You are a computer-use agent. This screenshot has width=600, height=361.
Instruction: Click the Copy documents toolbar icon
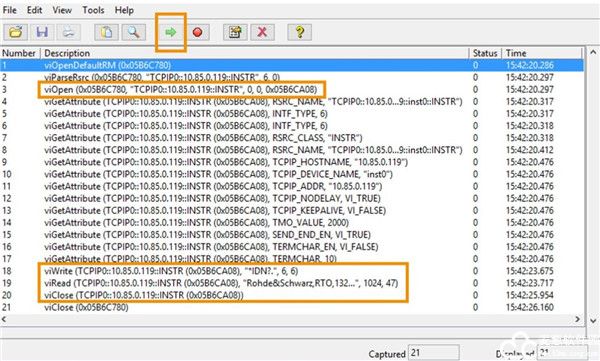coord(106,32)
